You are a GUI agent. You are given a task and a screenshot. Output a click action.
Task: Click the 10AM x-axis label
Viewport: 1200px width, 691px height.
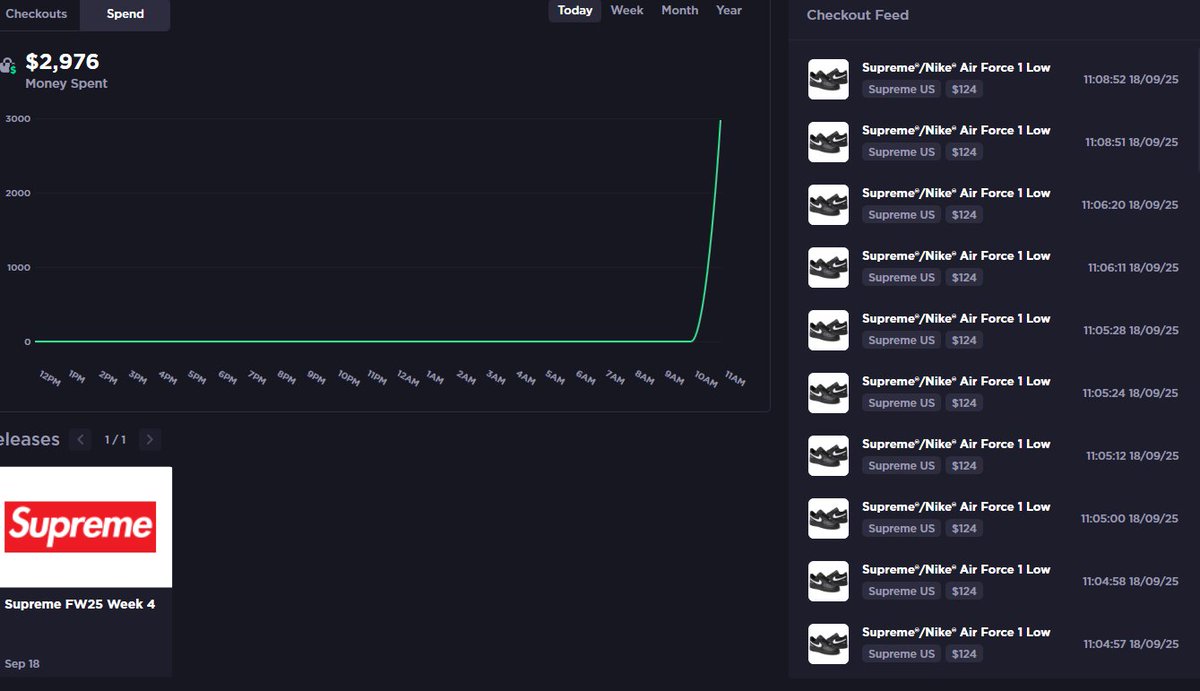pyautogui.click(x=706, y=378)
